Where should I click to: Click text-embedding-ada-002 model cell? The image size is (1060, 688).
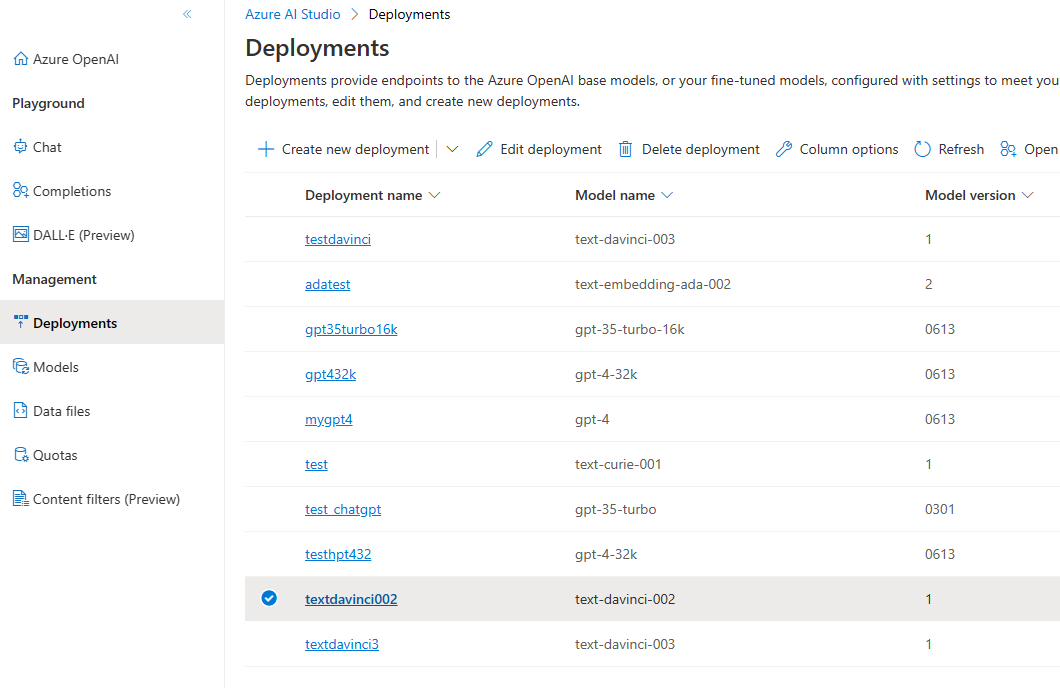pyautogui.click(x=653, y=284)
